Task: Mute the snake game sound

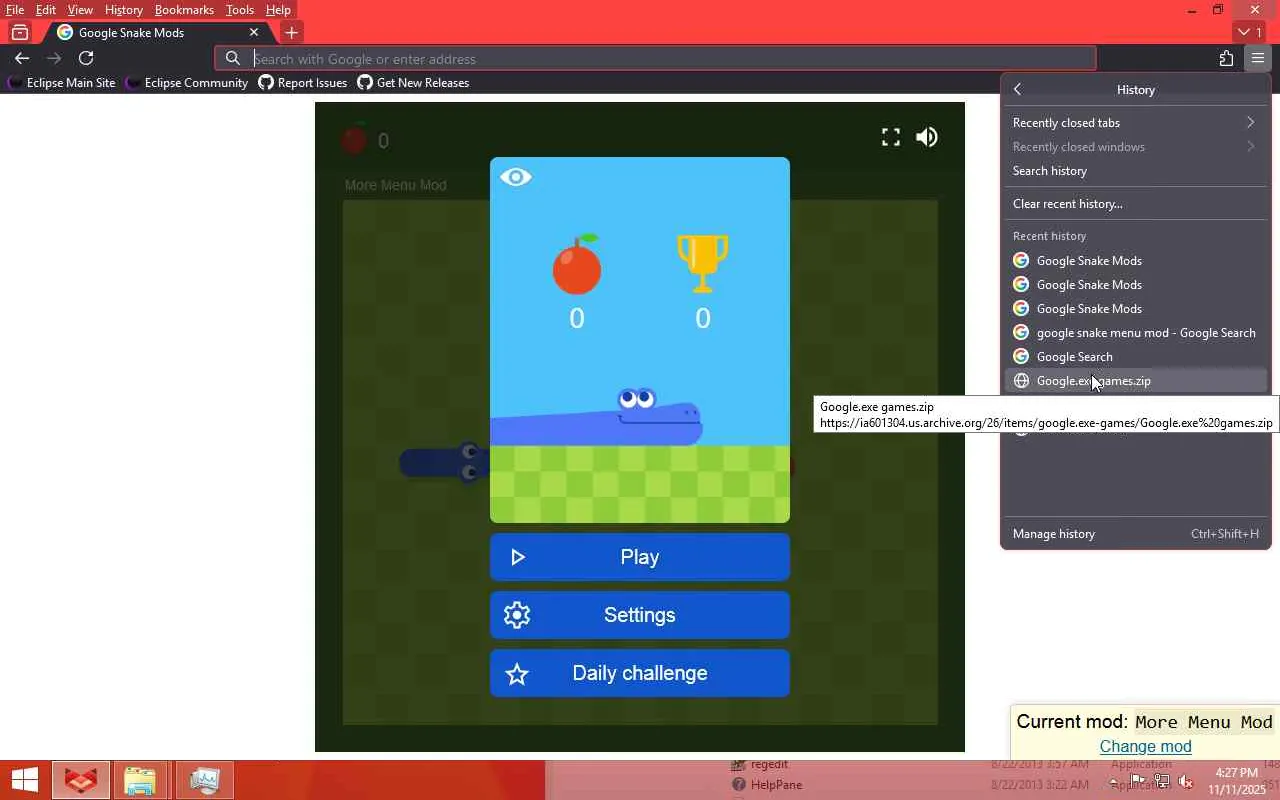Action: point(927,137)
